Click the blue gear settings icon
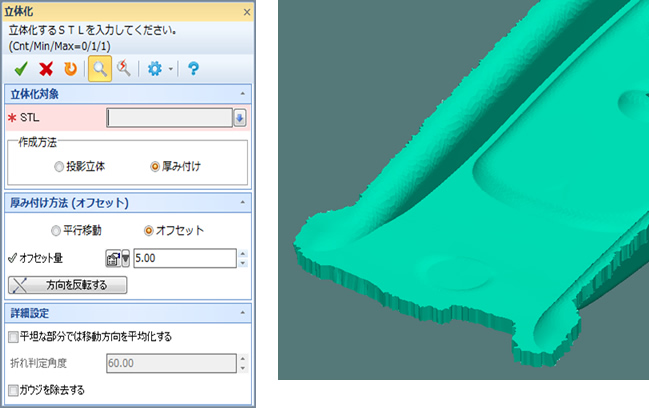Viewport: 649px width, 408px height. click(154, 68)
